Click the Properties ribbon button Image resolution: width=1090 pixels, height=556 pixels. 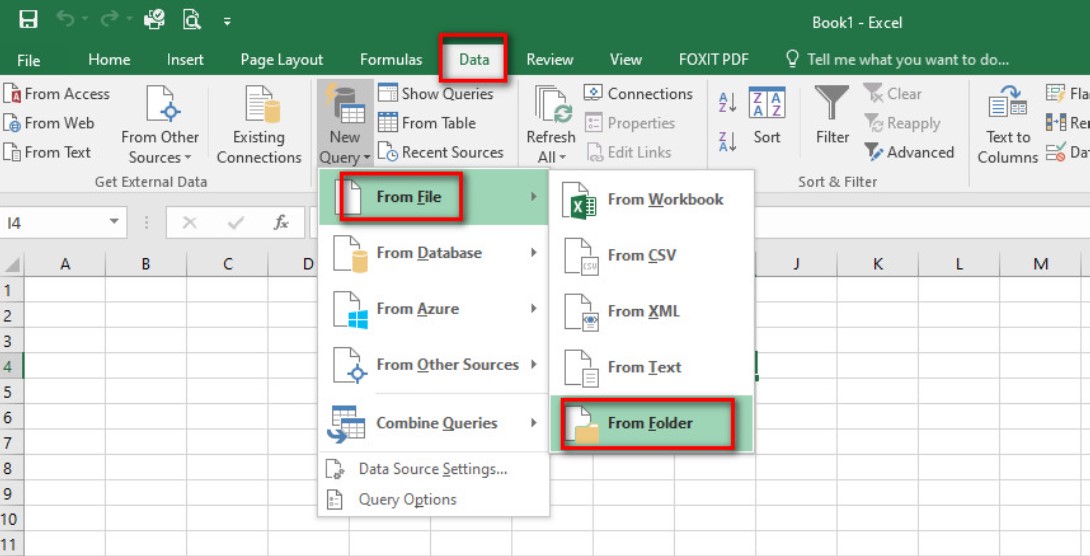(630, 123)
